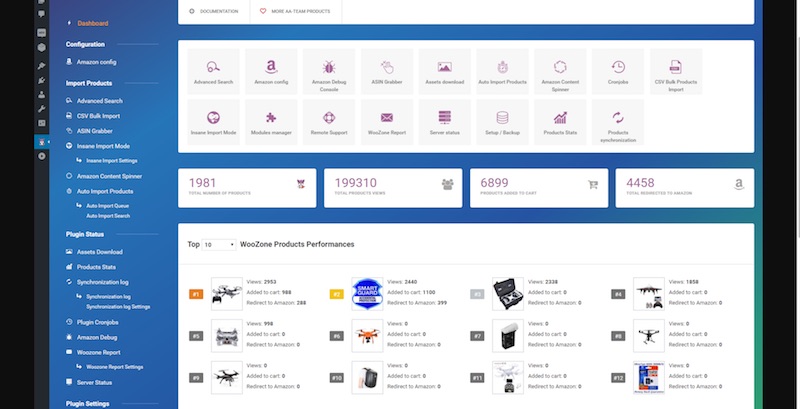
Task: Click the #12 memory card product thumbnail
Action: click(649, 377)
